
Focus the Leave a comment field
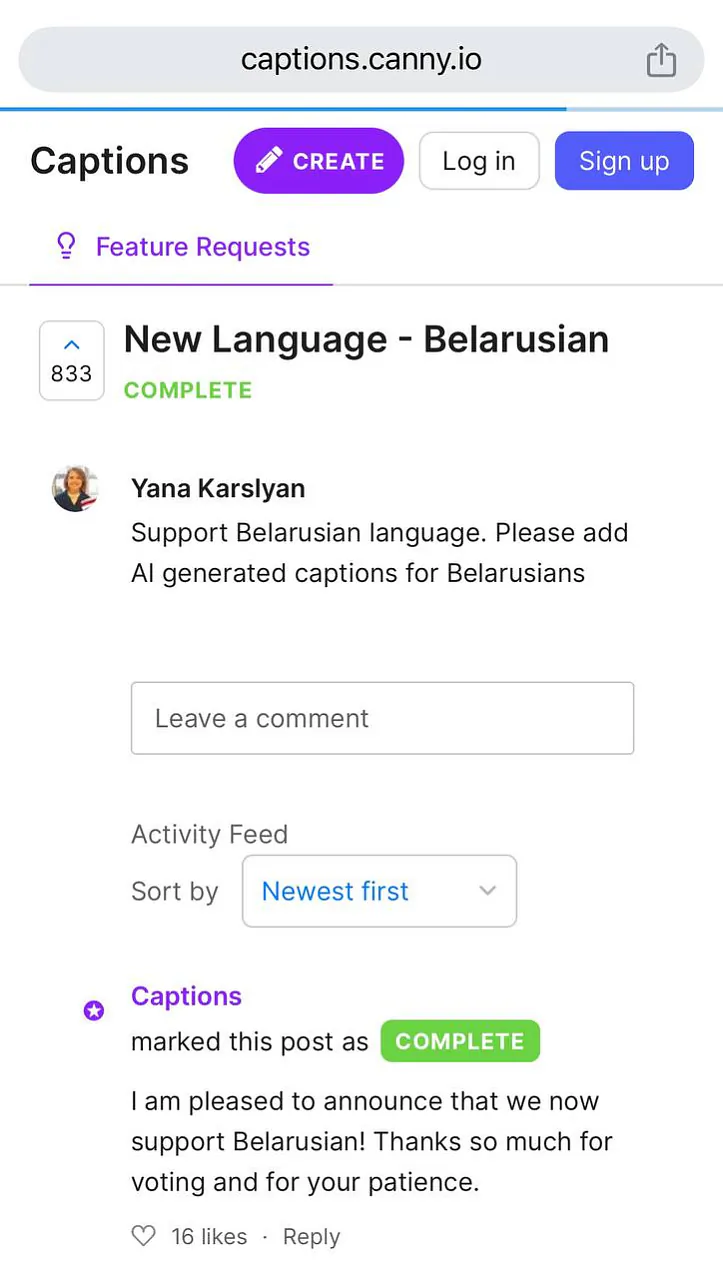pyautogui.click(x=382, y=718)
